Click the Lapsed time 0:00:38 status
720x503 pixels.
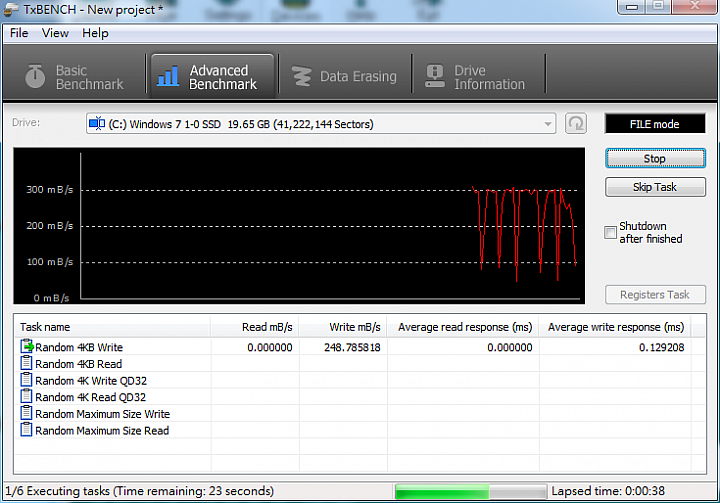pyautogui.click(x=608, y=491)
